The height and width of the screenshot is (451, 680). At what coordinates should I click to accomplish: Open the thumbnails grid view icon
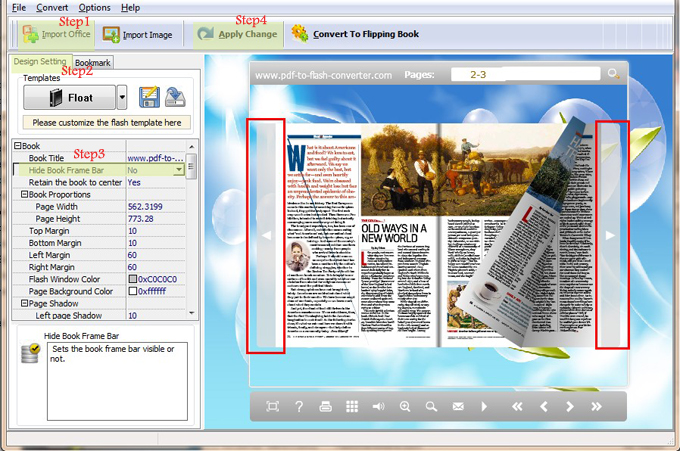[x=352, y=406]
